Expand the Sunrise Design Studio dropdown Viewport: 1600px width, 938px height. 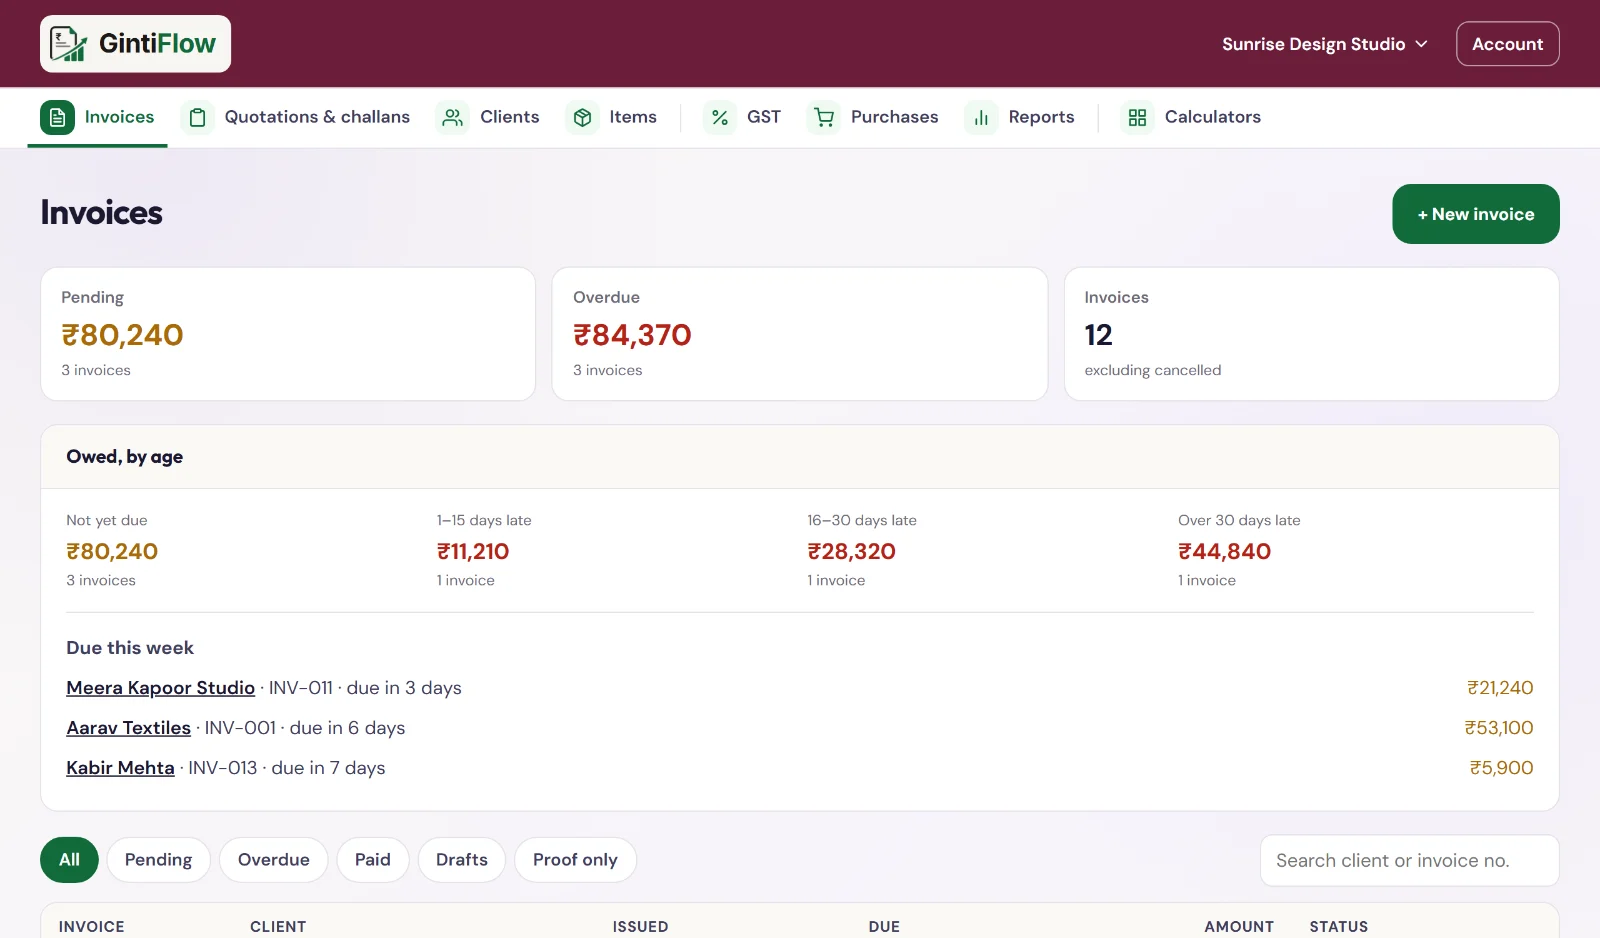pyautogui.click(x=1324, y=44)
